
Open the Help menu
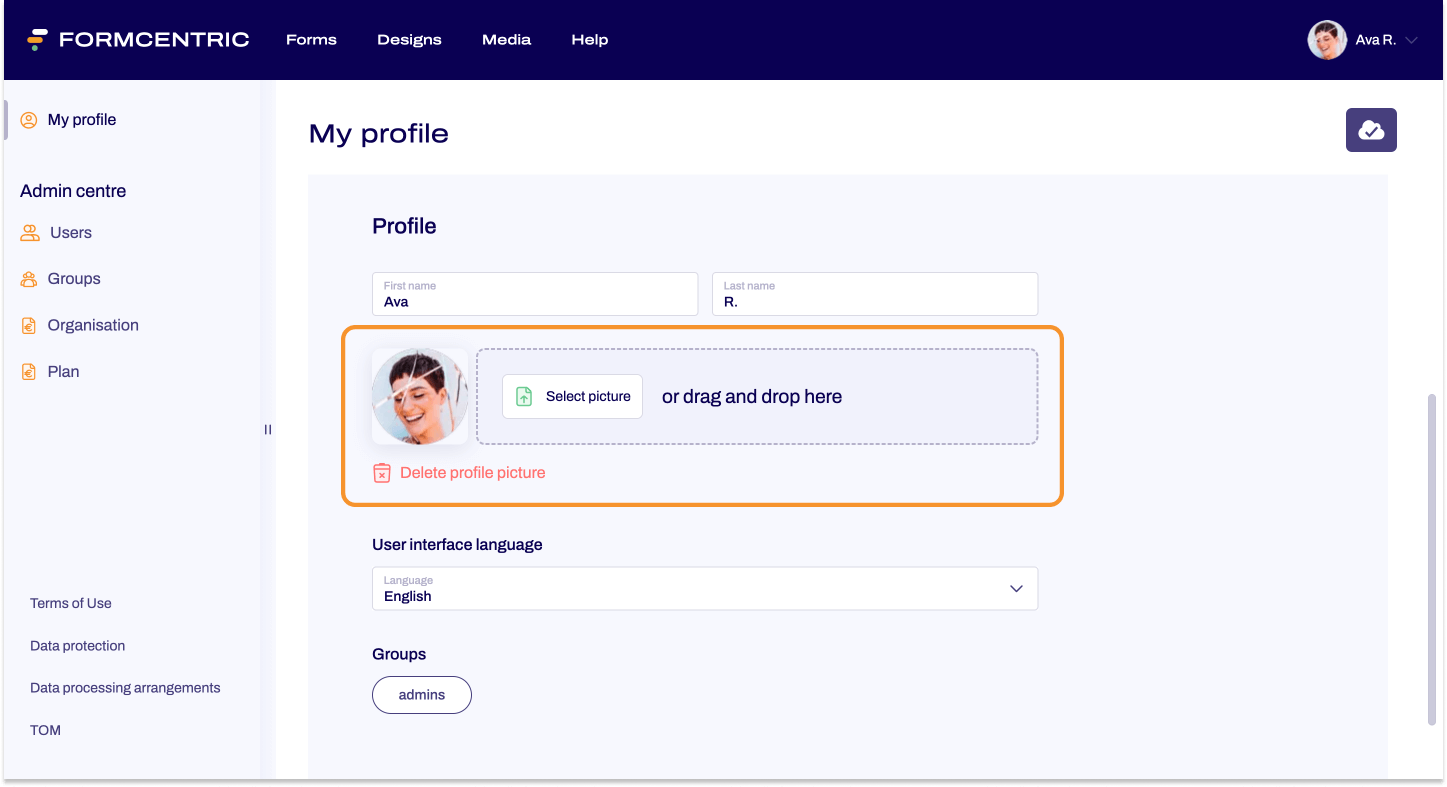pyautogui.click(x=589, y=40)
